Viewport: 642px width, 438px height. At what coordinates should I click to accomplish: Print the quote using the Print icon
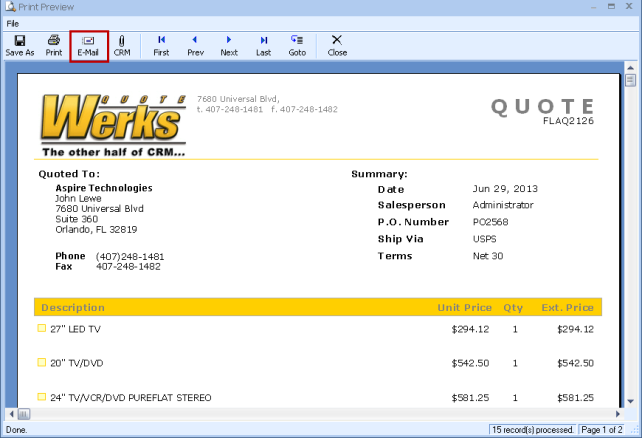click(54, 45)
